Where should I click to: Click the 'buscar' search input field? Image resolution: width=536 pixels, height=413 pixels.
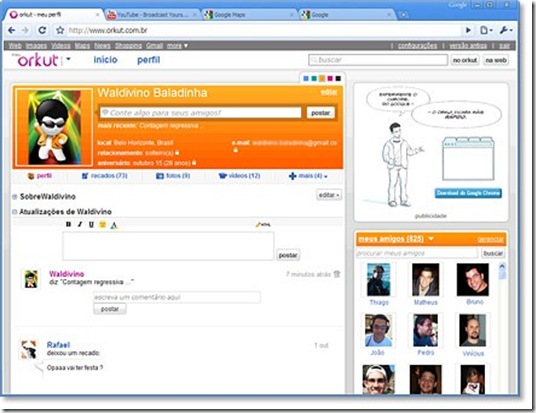(x=378, y=60)
